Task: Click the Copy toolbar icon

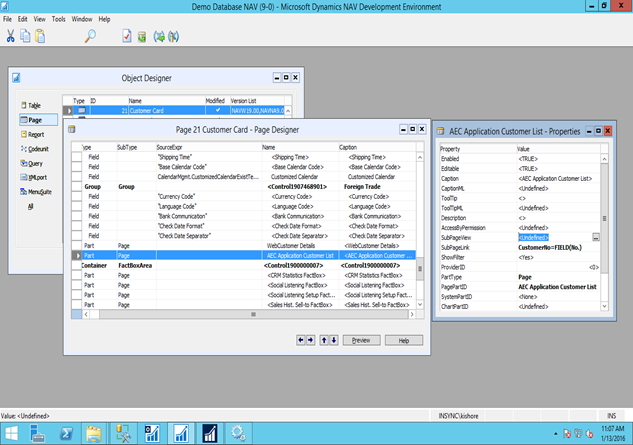Action: tap(25, 36)
